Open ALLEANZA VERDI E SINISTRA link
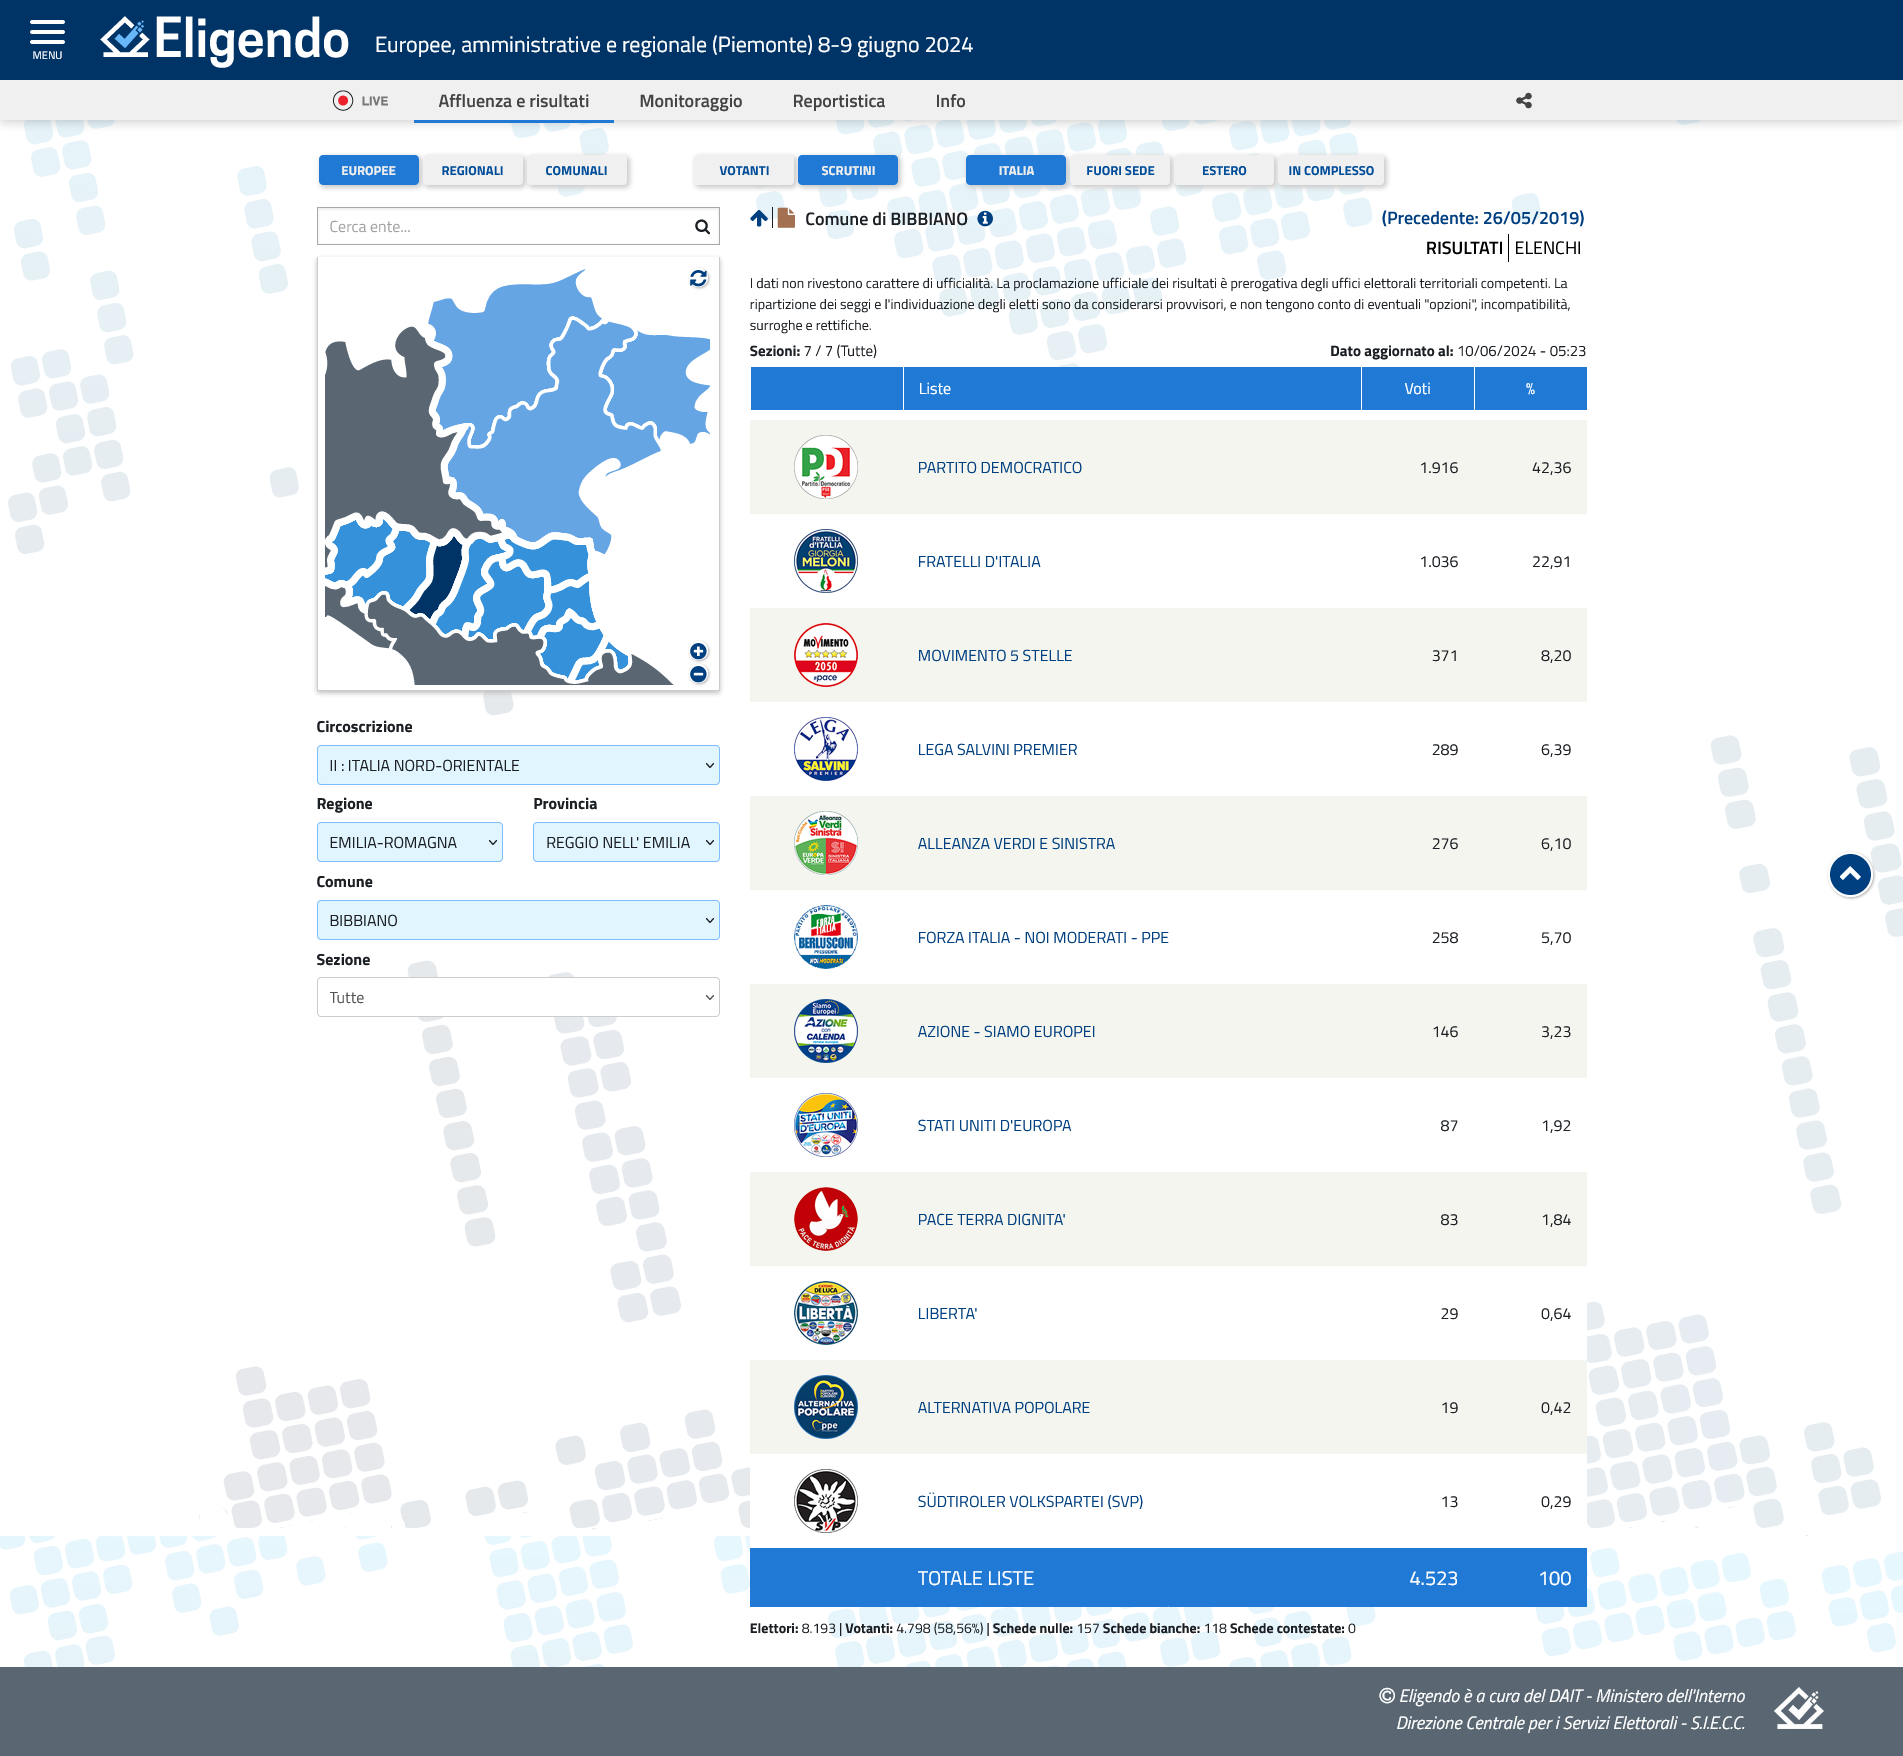This screenshot has width=1903, height=1756. pyautogui.click(x=1016, y=843)
